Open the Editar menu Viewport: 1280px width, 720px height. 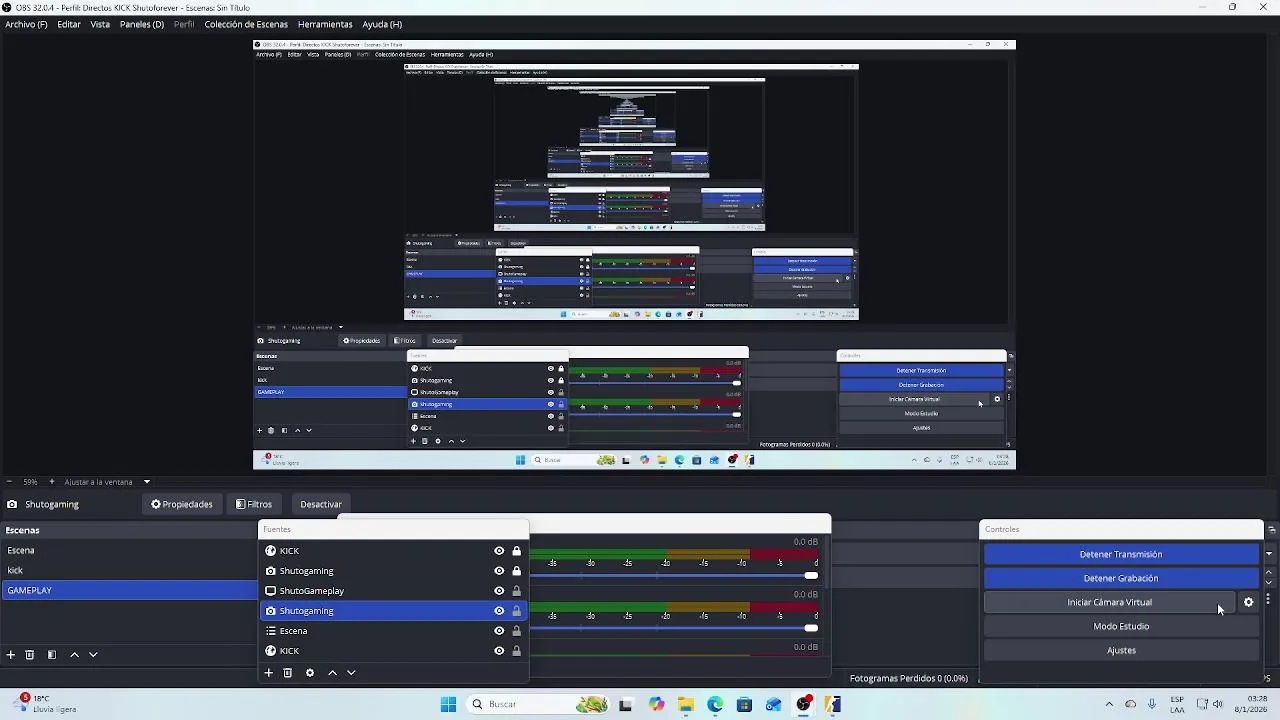pos(69,24)
